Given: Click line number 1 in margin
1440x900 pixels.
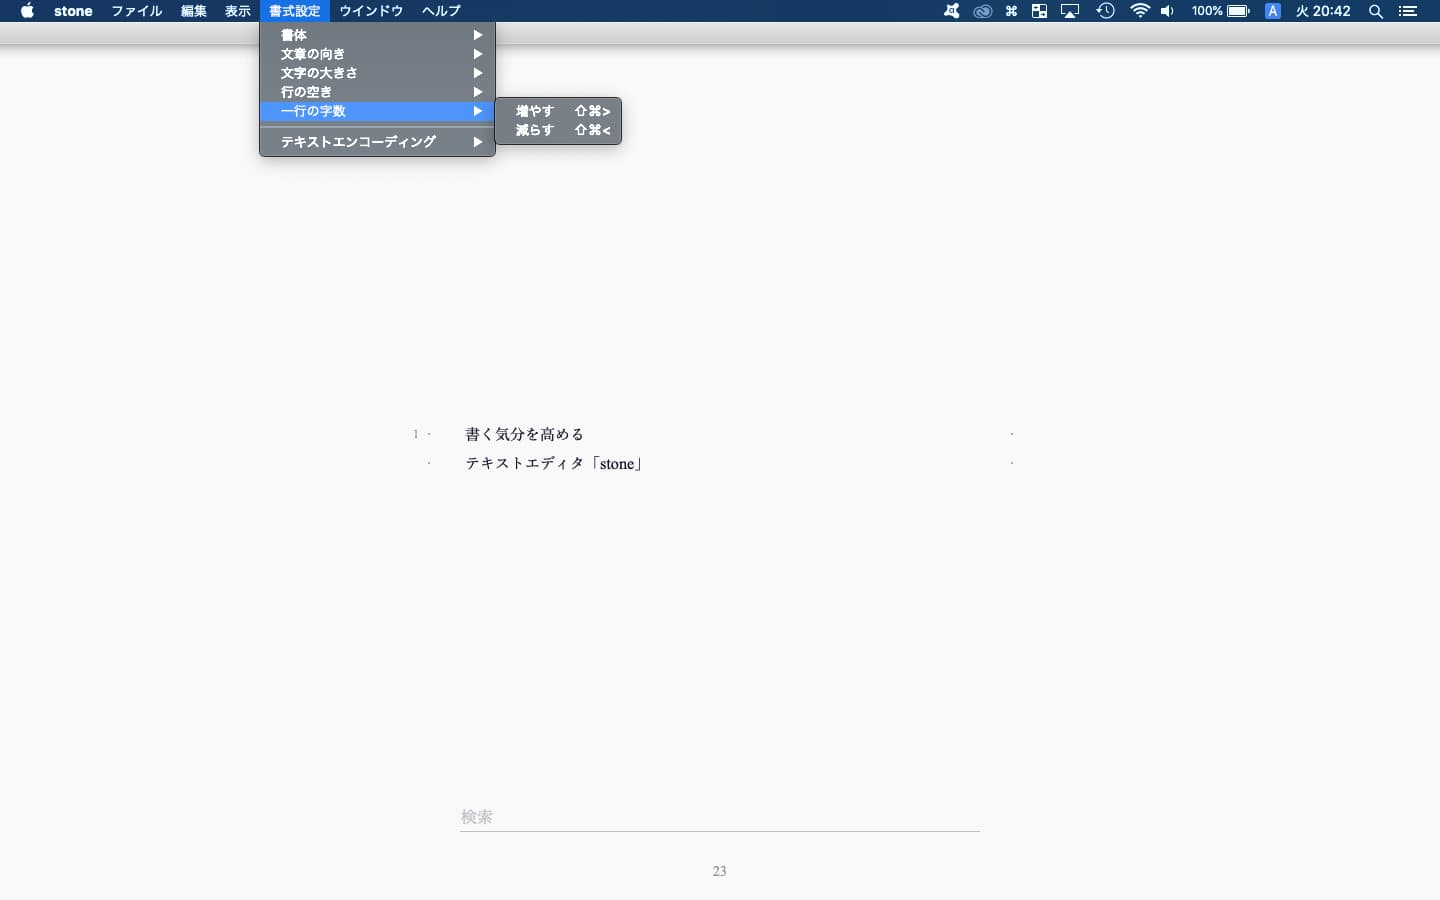Looking at the screenshot, I should 416,434.
